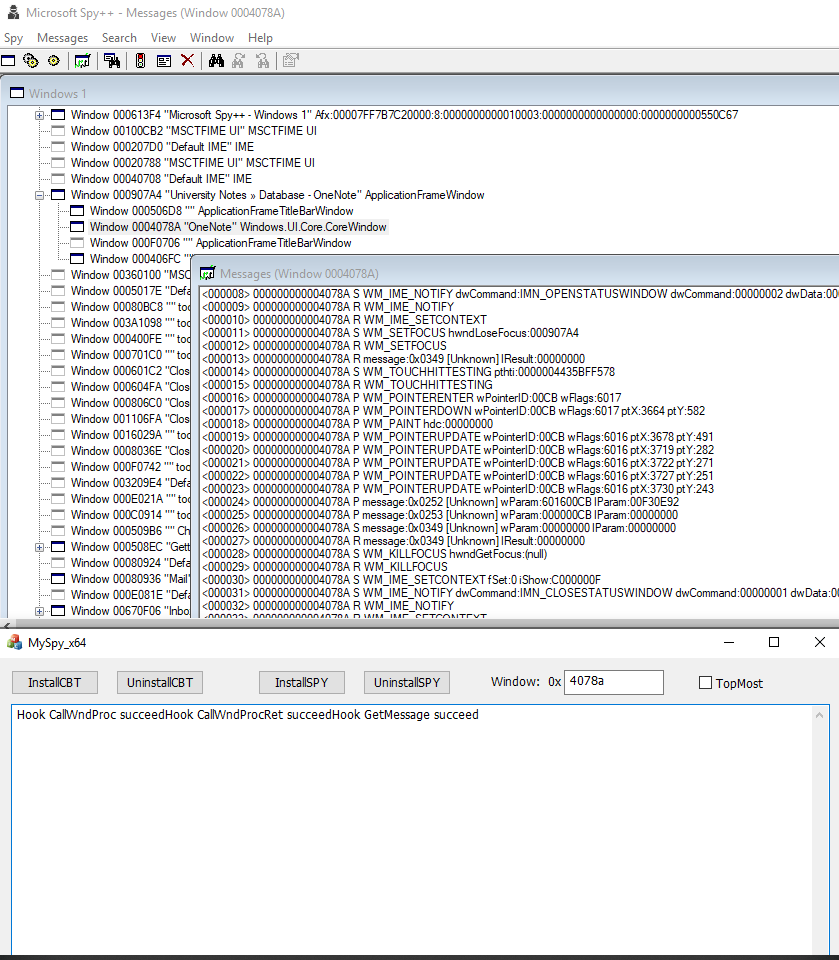The height and width of the screenshot is (960, 839).
Task: Select message <000030> WM_IME_SETCONTEXT fSet:0 line
Action: 401,580
